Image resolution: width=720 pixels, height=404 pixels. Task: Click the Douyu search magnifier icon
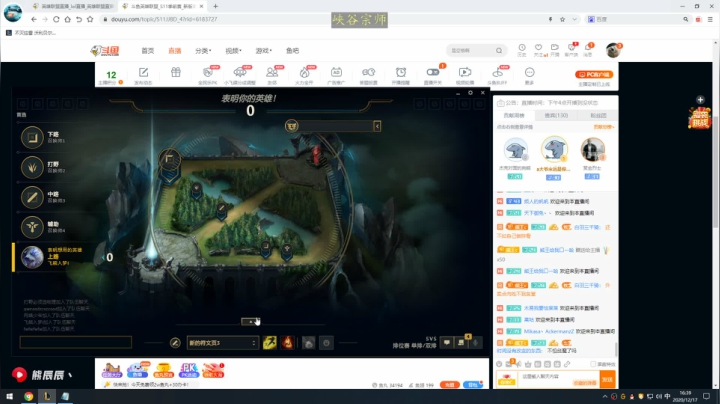499,50
